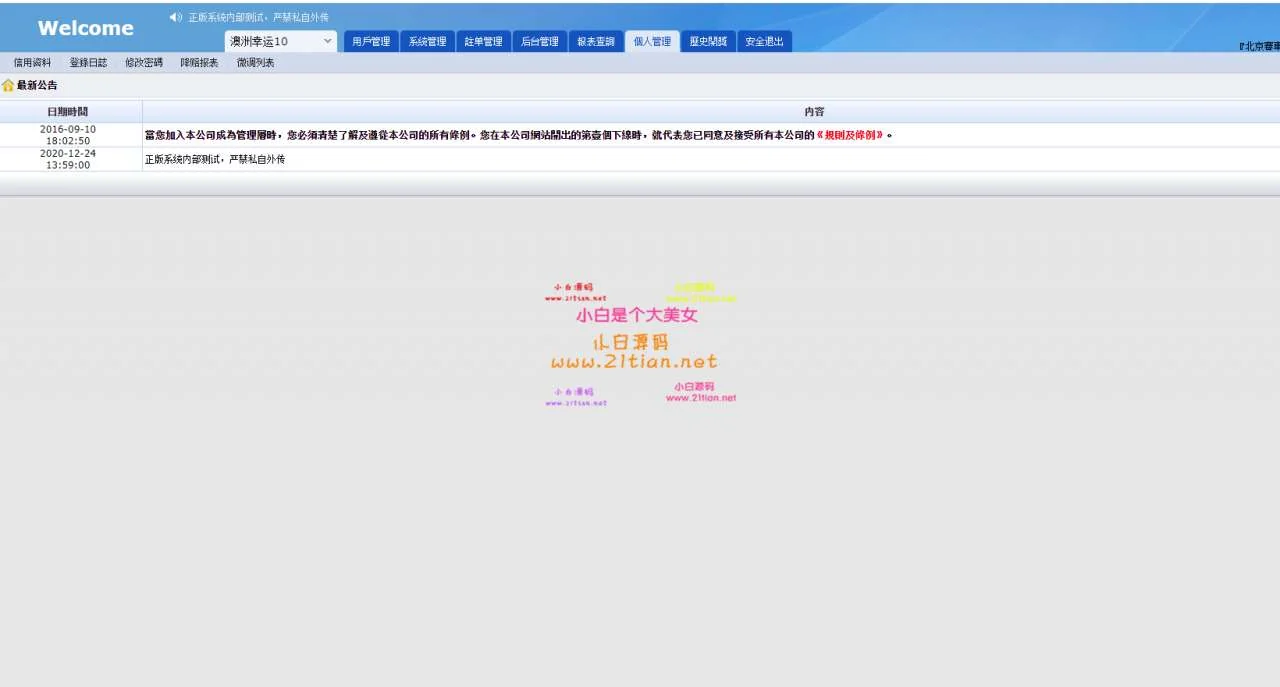Viewport: 1280px width, 687px height.
Task: Click the red 《規則及條例》 link
Action: (850, 135)
